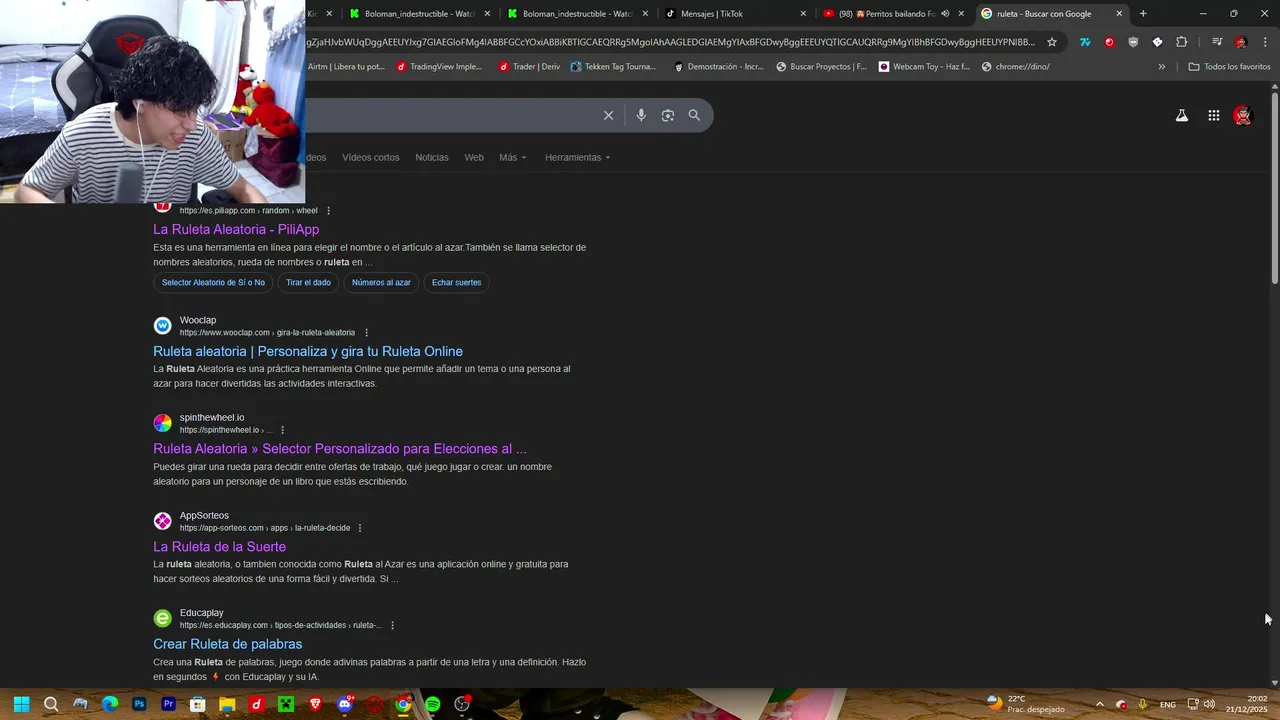The height and width of the screenshot is (720, 1280).
Task: Expand the Herramientas tools dropdown
Action: (578, 158)
